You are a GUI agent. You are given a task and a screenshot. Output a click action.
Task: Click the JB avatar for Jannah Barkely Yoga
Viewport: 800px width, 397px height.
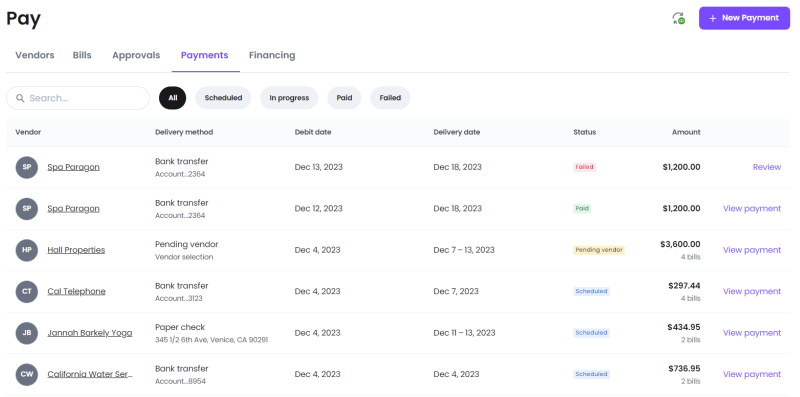[27, 333]
